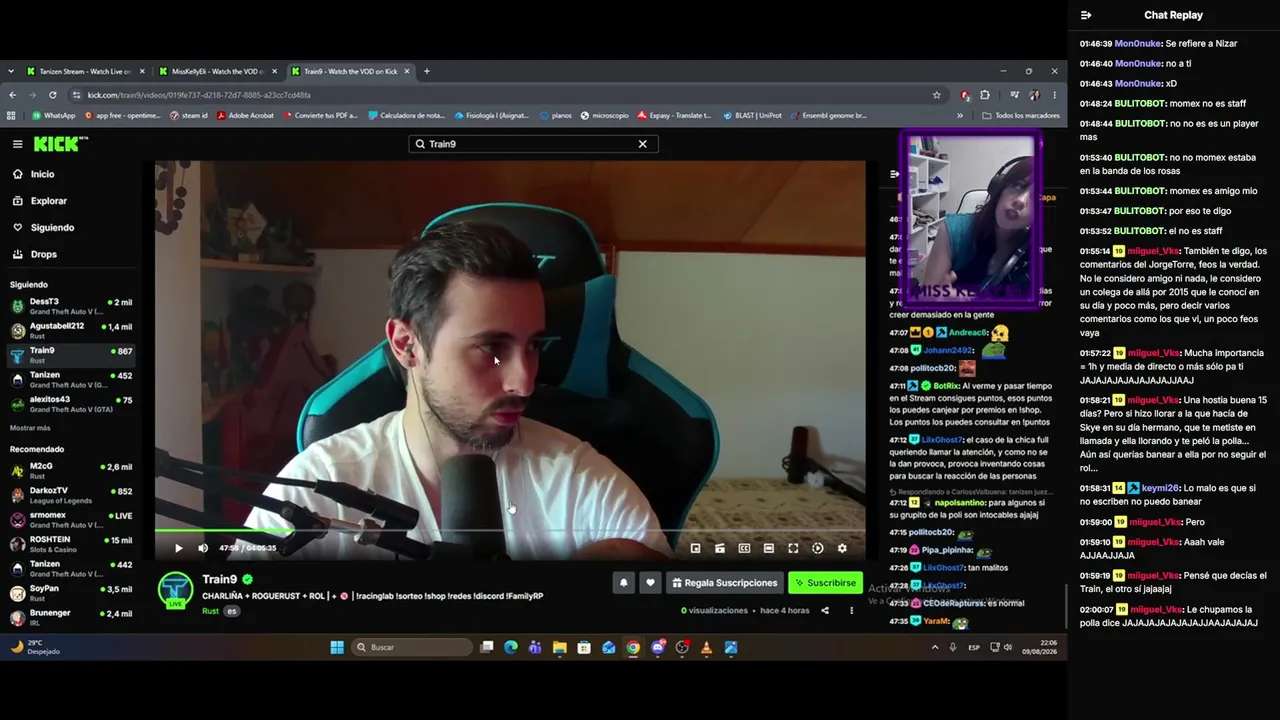Open VLC from the taskbar

click(x=706, y=647)
